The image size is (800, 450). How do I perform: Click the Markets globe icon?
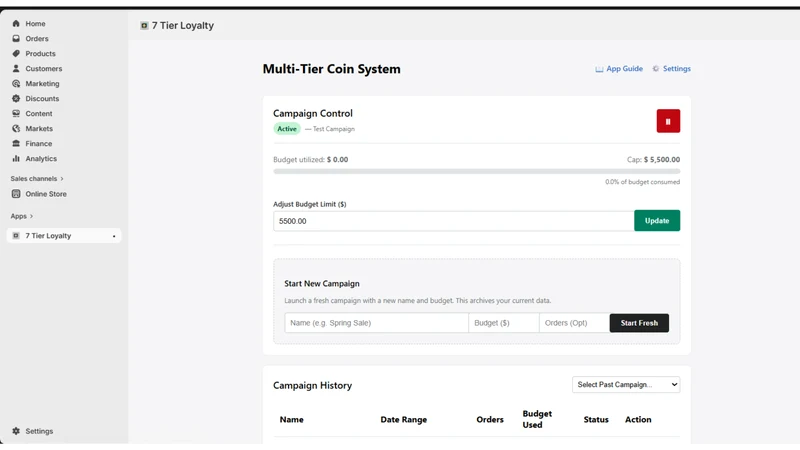click(16, 129)
